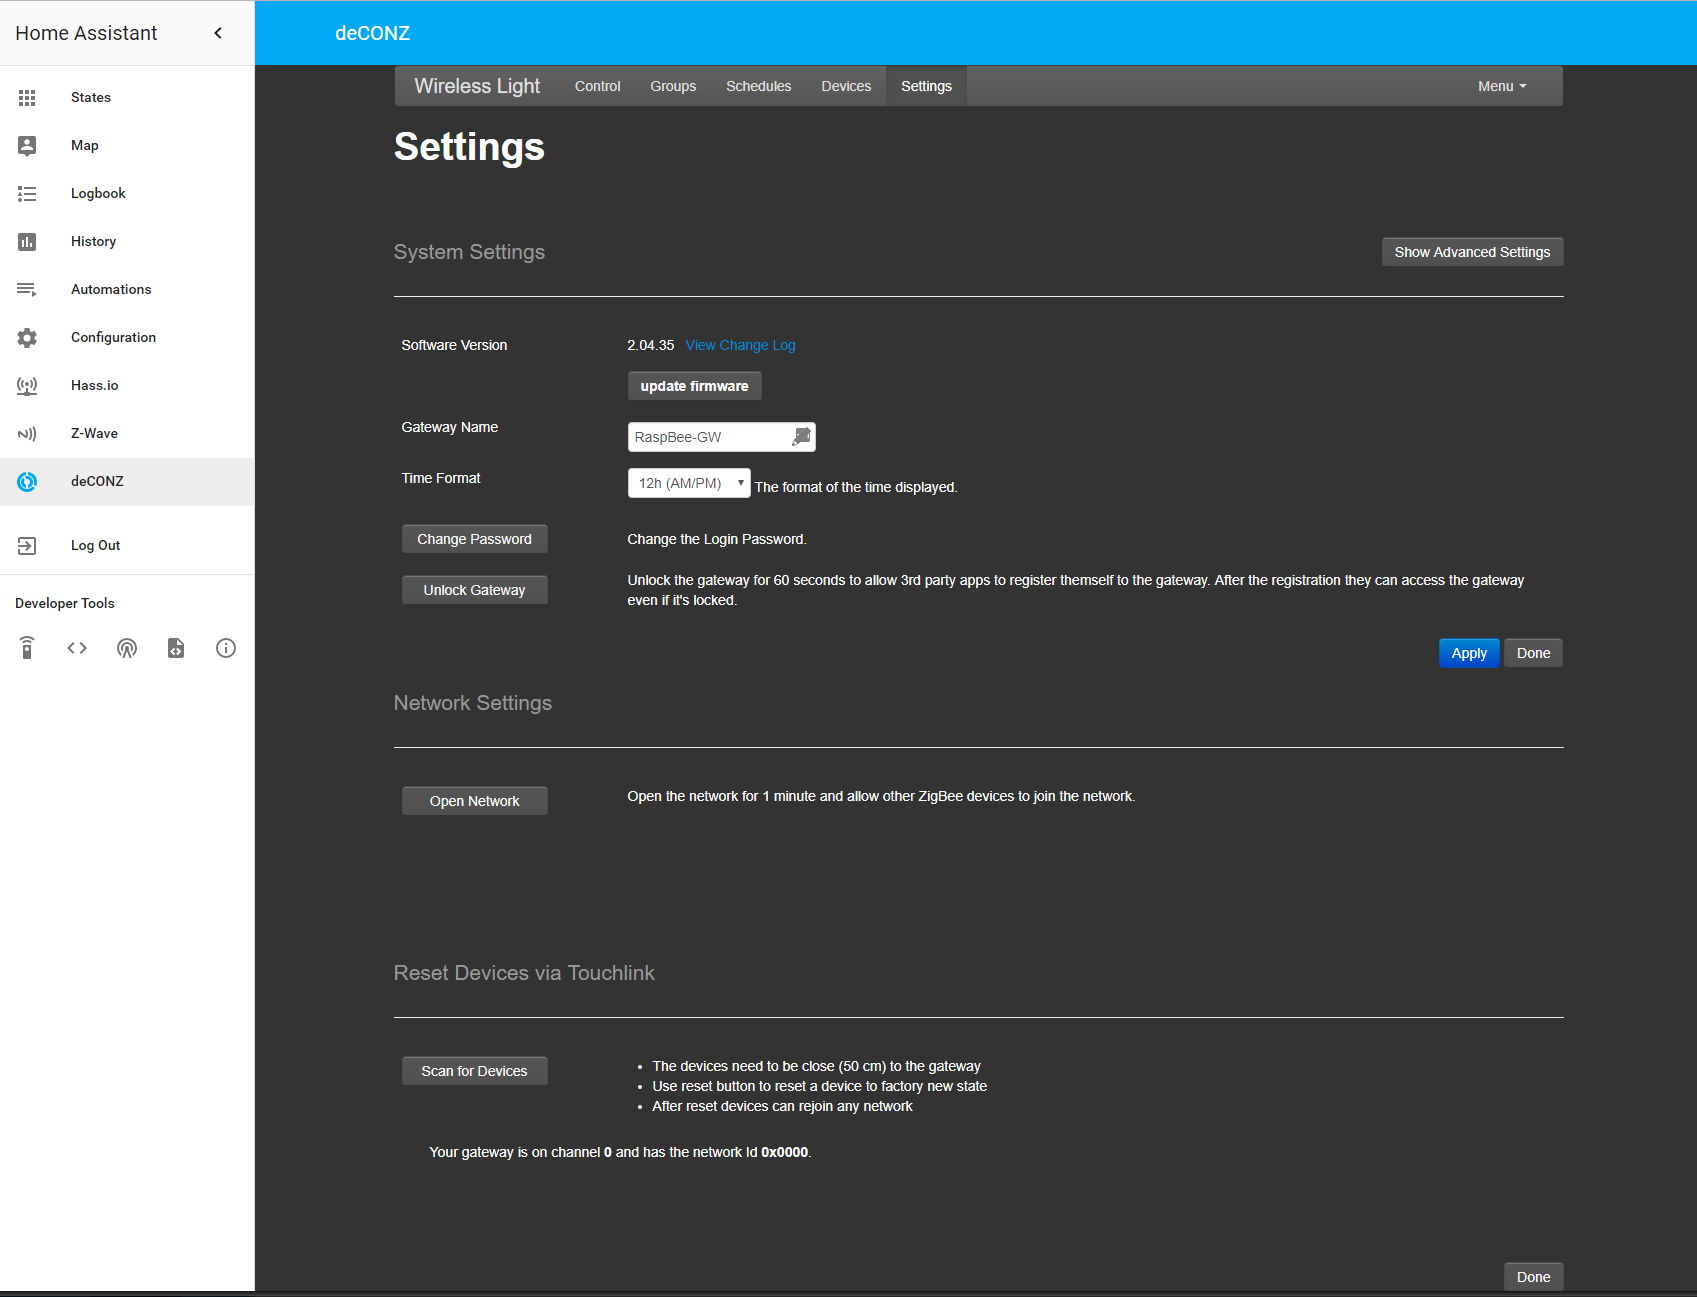Click the Unlock Gateway button

[x=475, y=590]
